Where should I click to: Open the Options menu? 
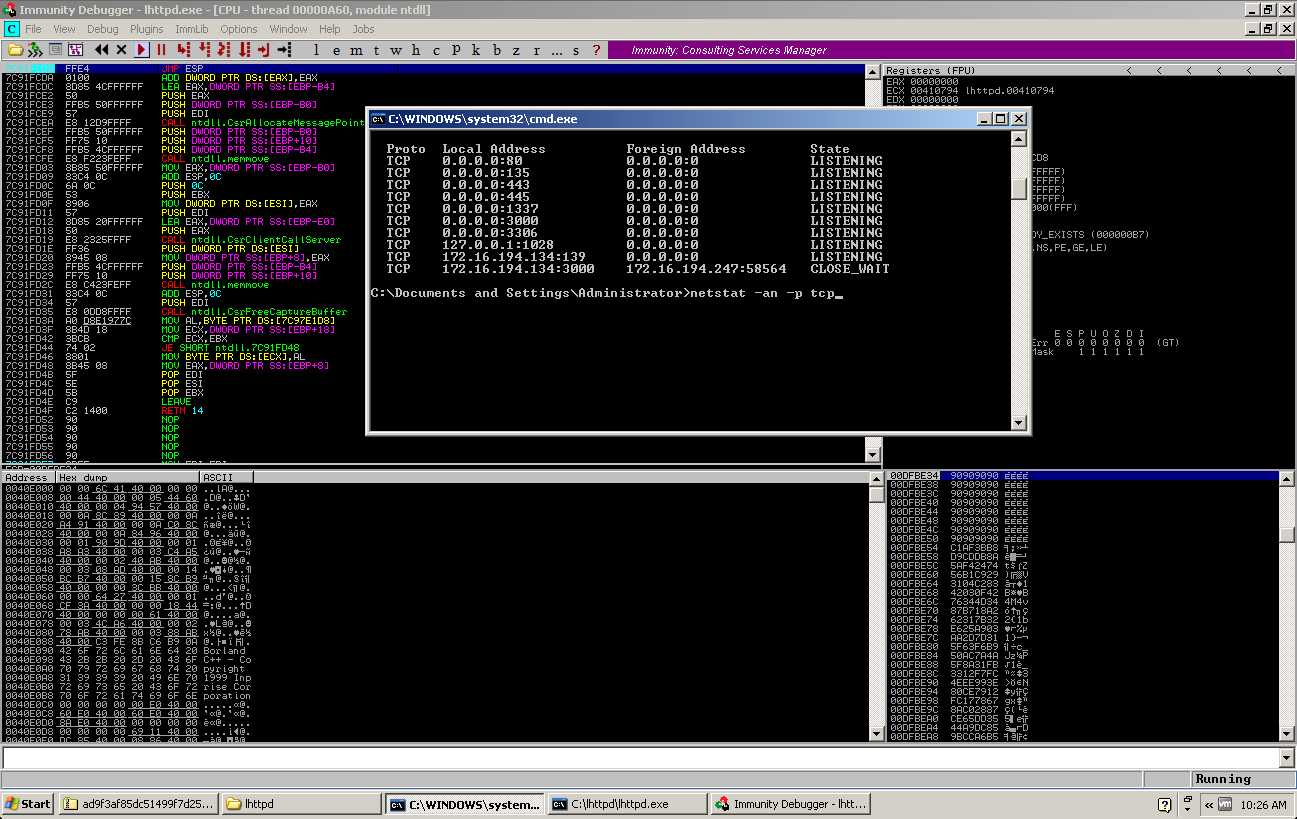(x=239, y=29)
